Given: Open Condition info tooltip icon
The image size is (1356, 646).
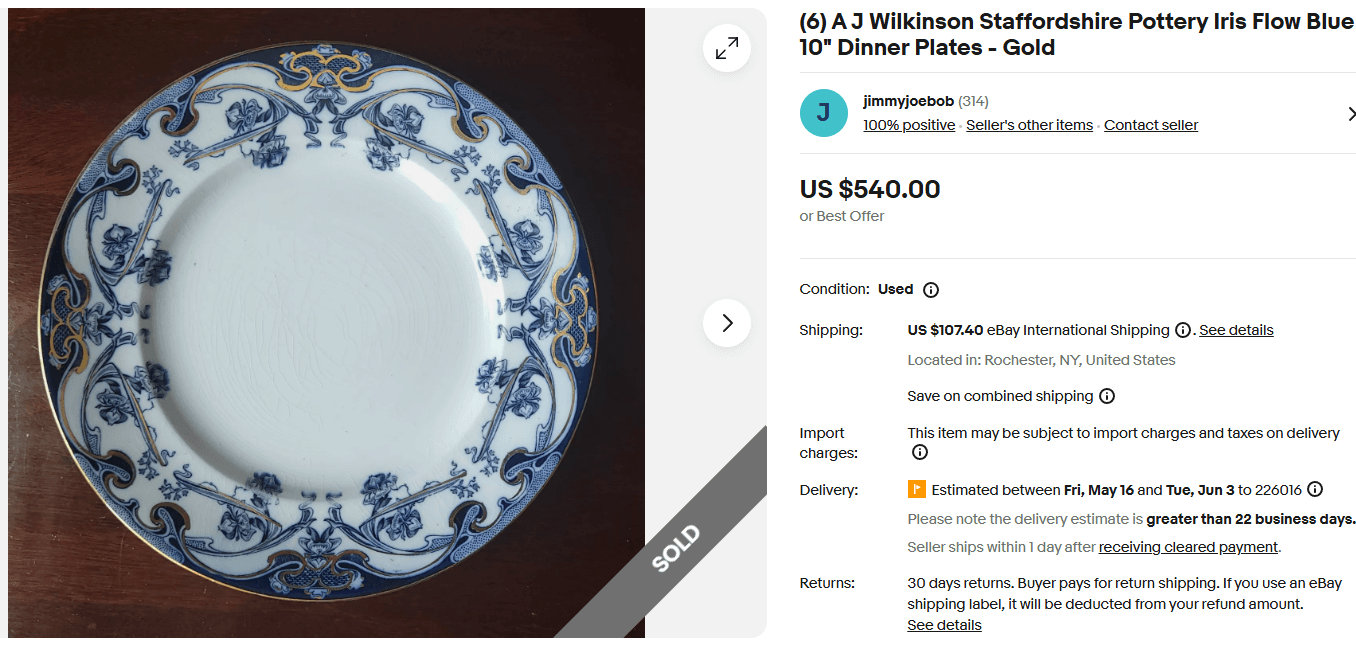Looking at the screenshot, I should coord(931,289).
